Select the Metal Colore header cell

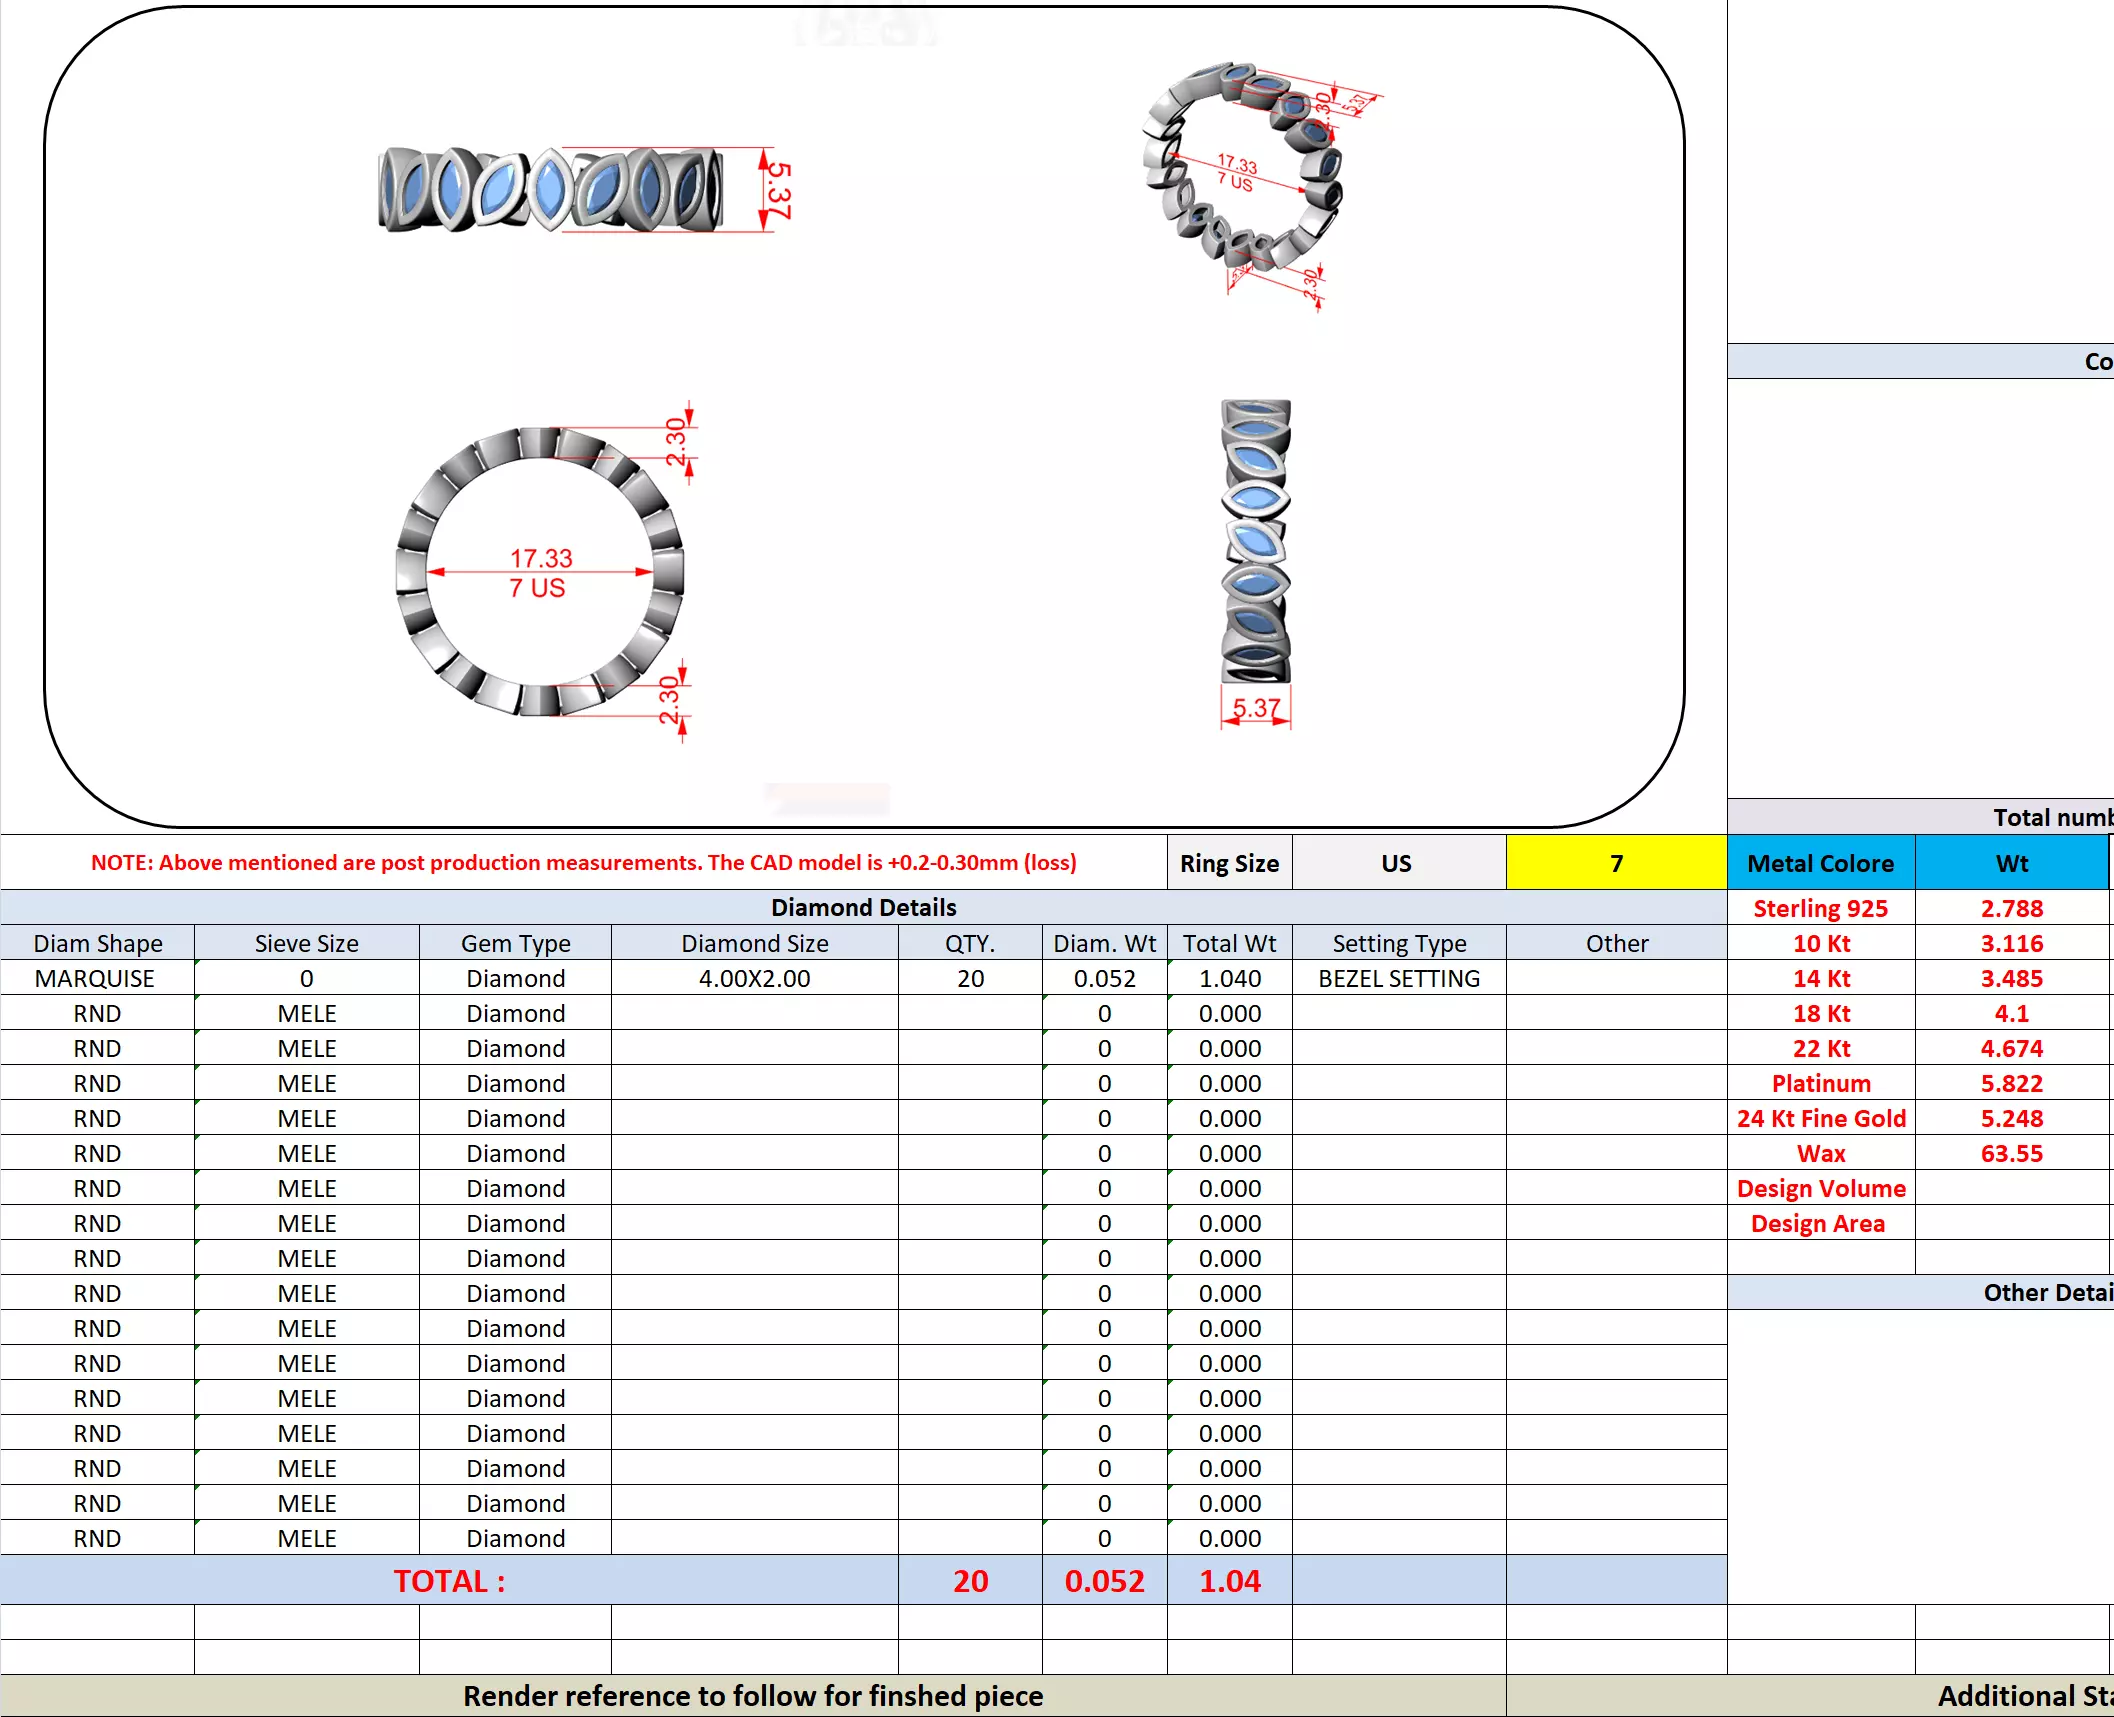(1820, 863)
